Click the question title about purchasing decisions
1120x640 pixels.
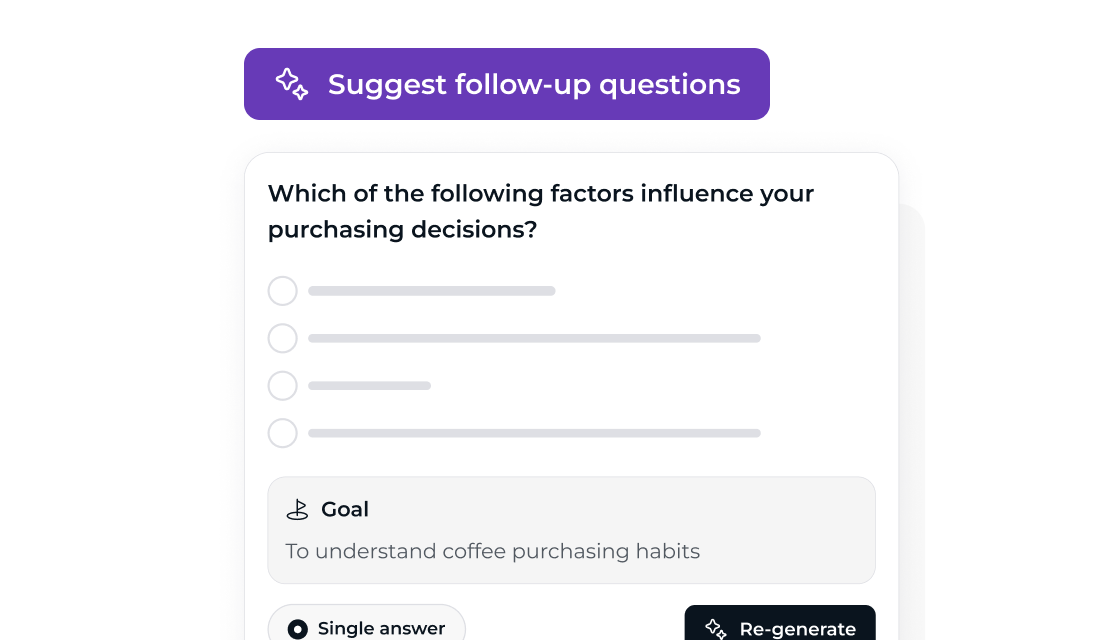pos(541,211)
